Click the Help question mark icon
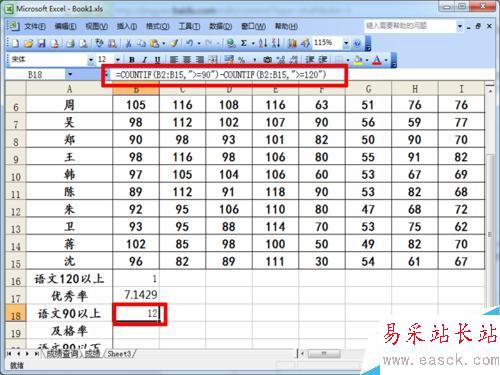Image resolution: width=500 pixels, height=375 pixels. (357, 43)
